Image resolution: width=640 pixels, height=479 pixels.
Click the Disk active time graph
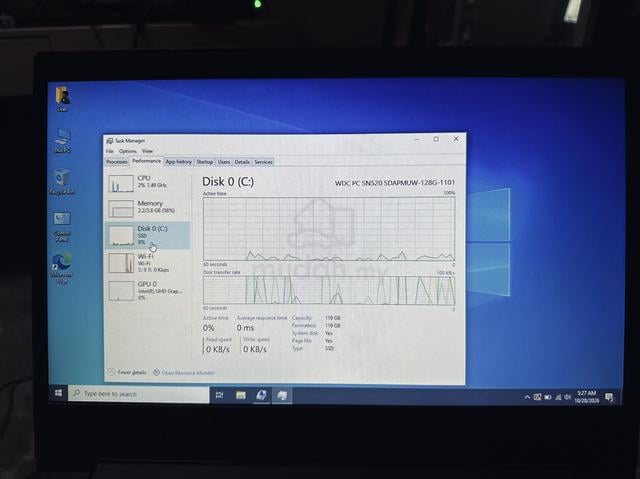tap(329, 229)
